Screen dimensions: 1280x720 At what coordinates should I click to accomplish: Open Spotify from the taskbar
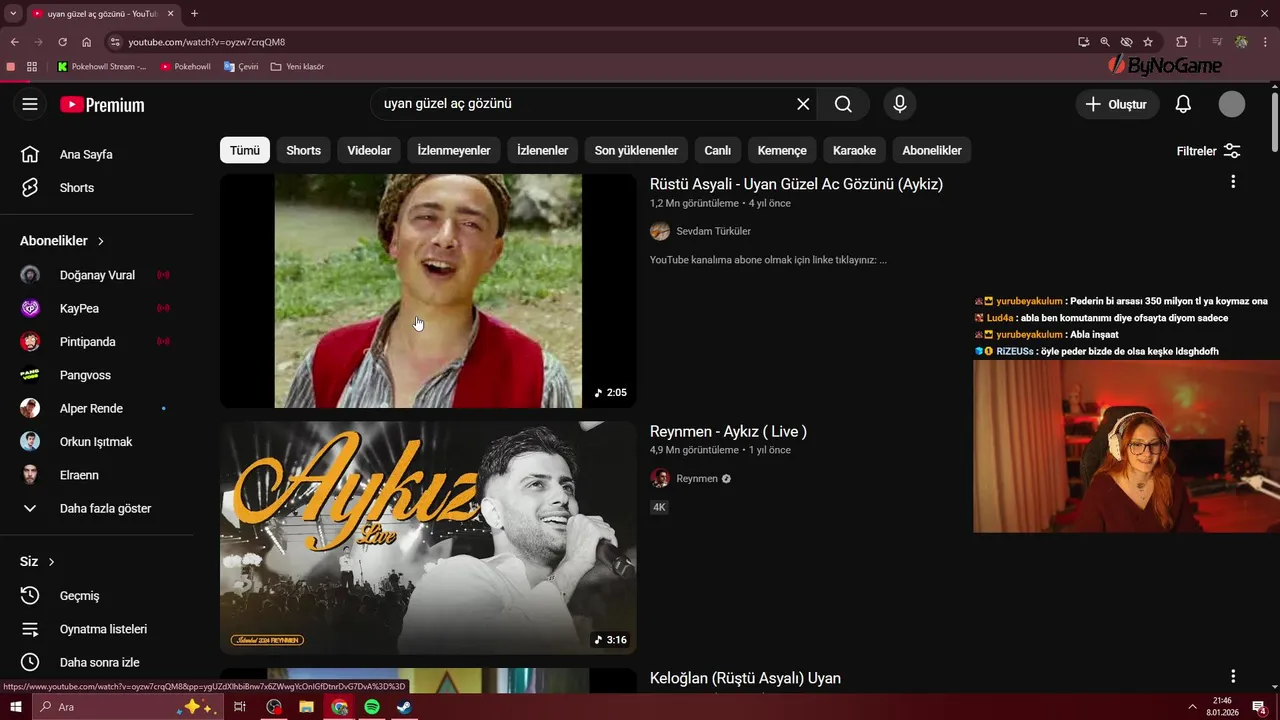point(372,707)
